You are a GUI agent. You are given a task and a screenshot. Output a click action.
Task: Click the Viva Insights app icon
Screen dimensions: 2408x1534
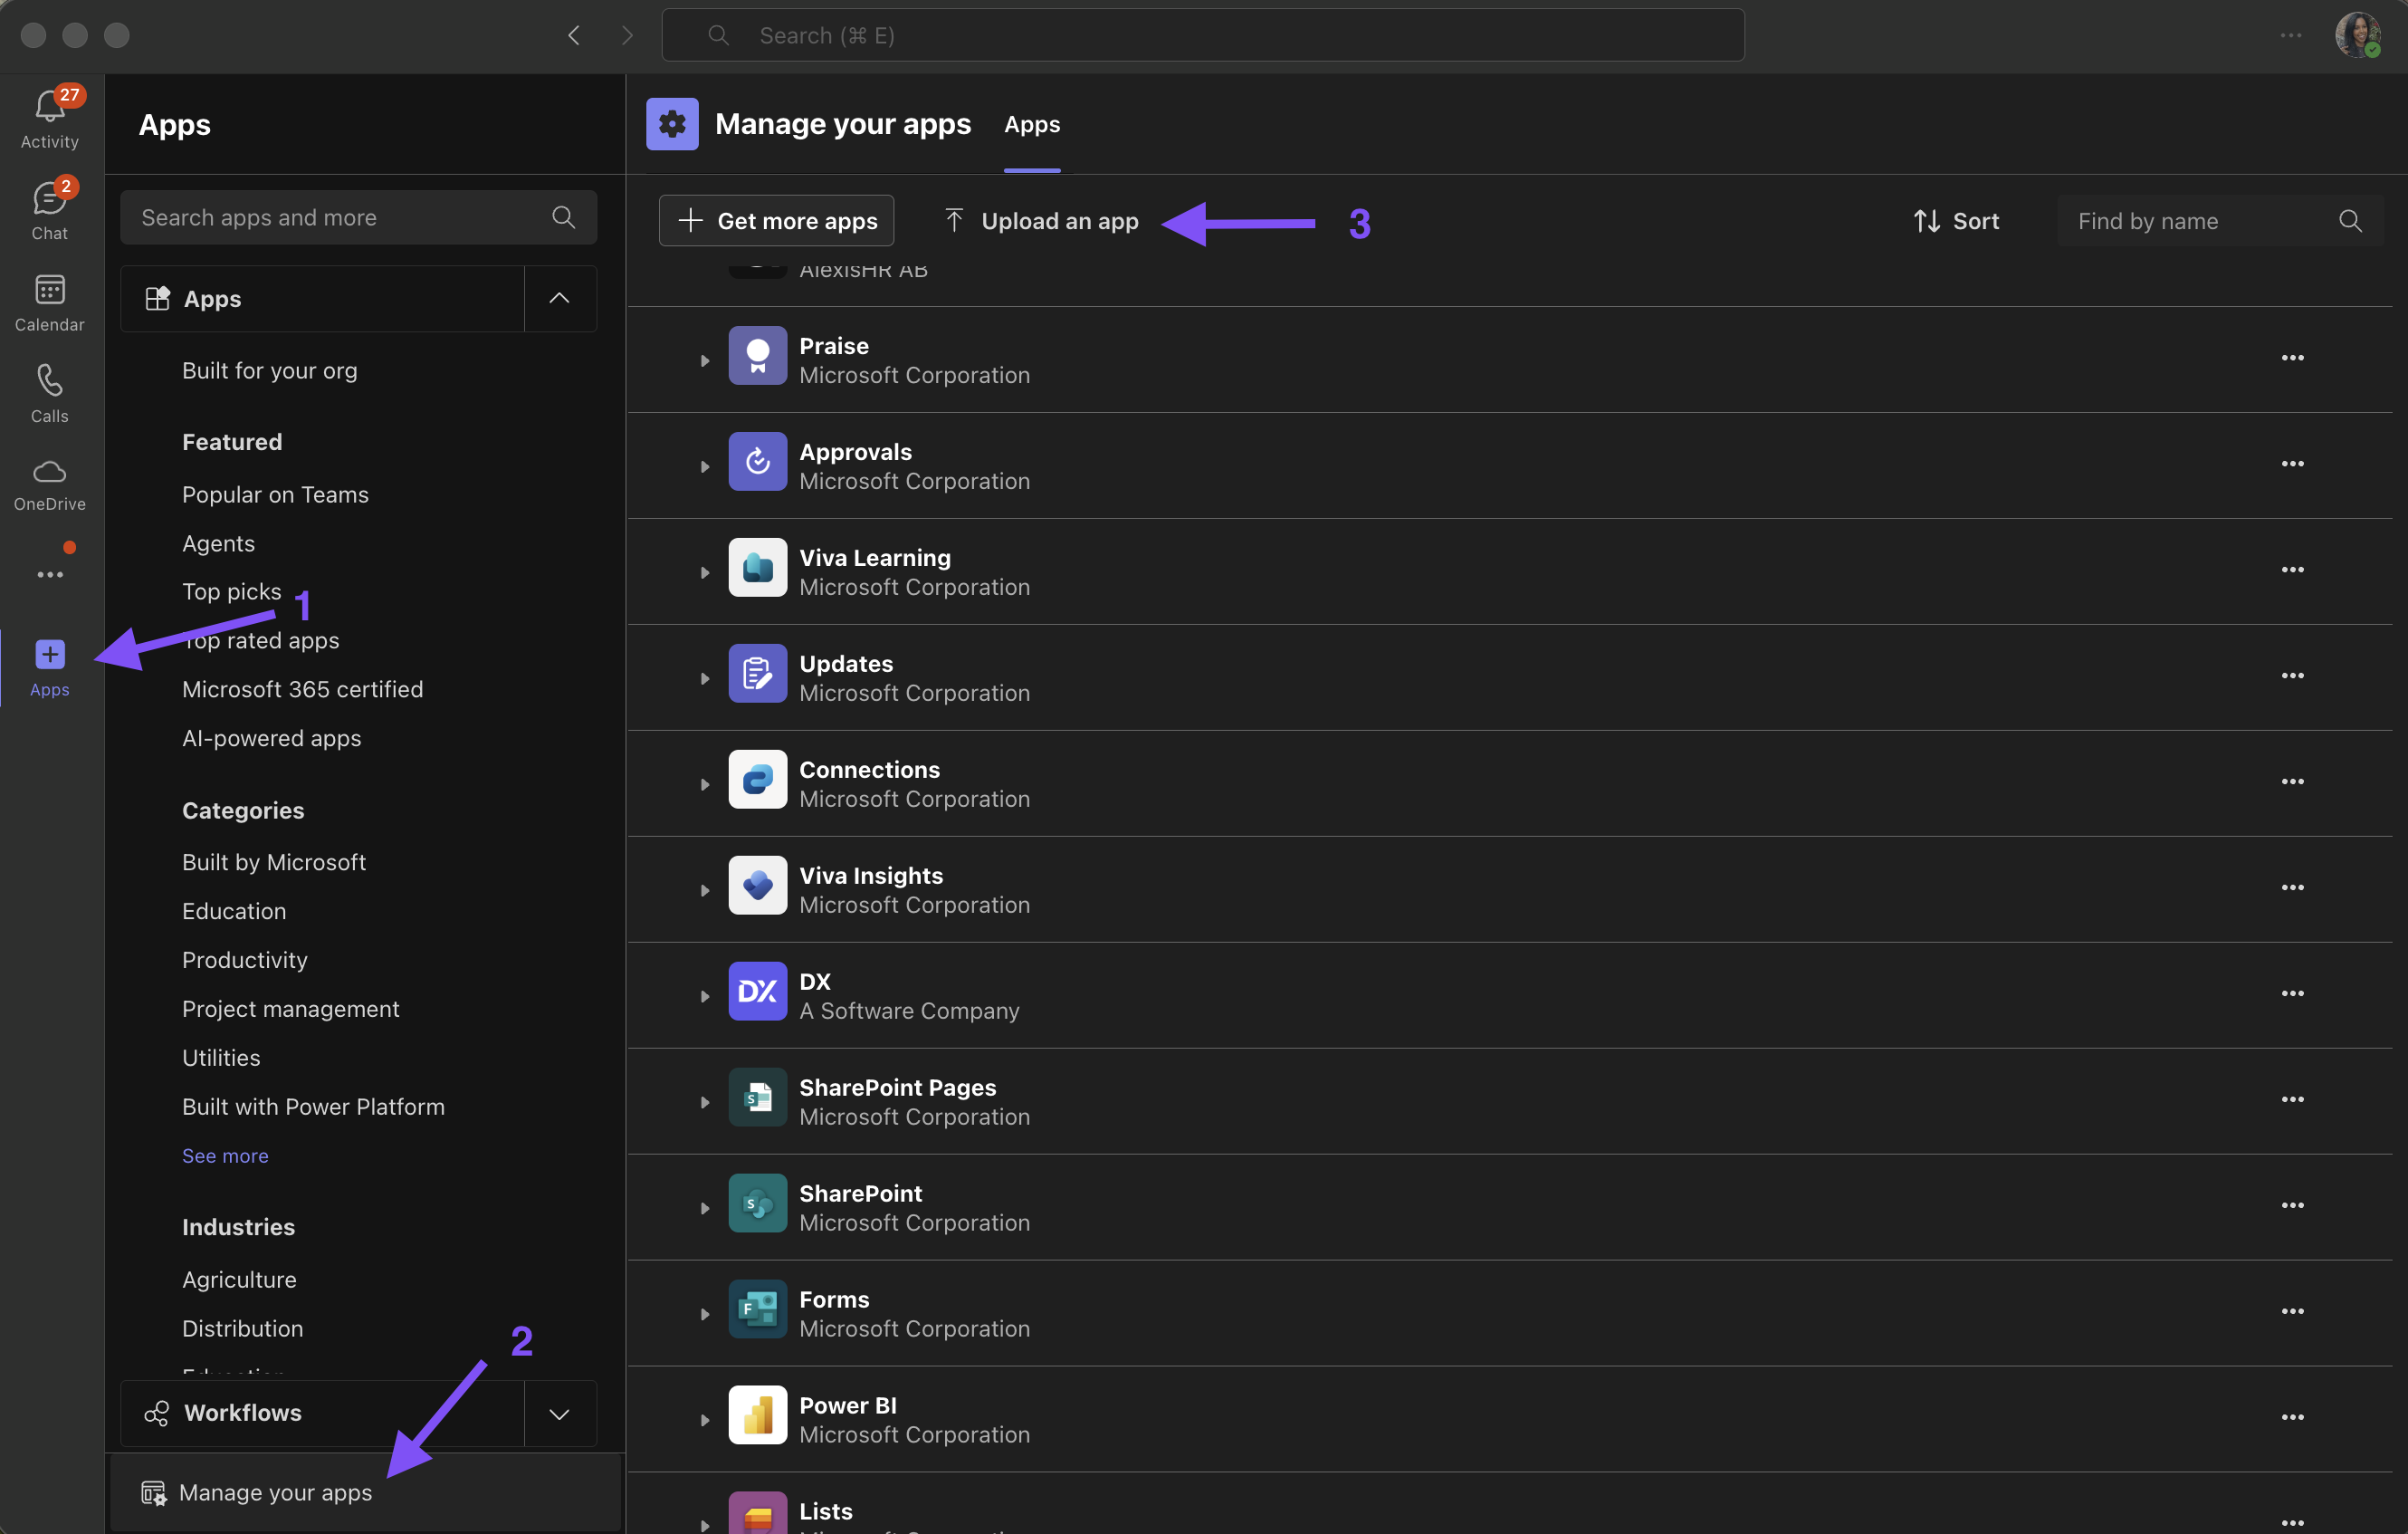tap(757, 886)
